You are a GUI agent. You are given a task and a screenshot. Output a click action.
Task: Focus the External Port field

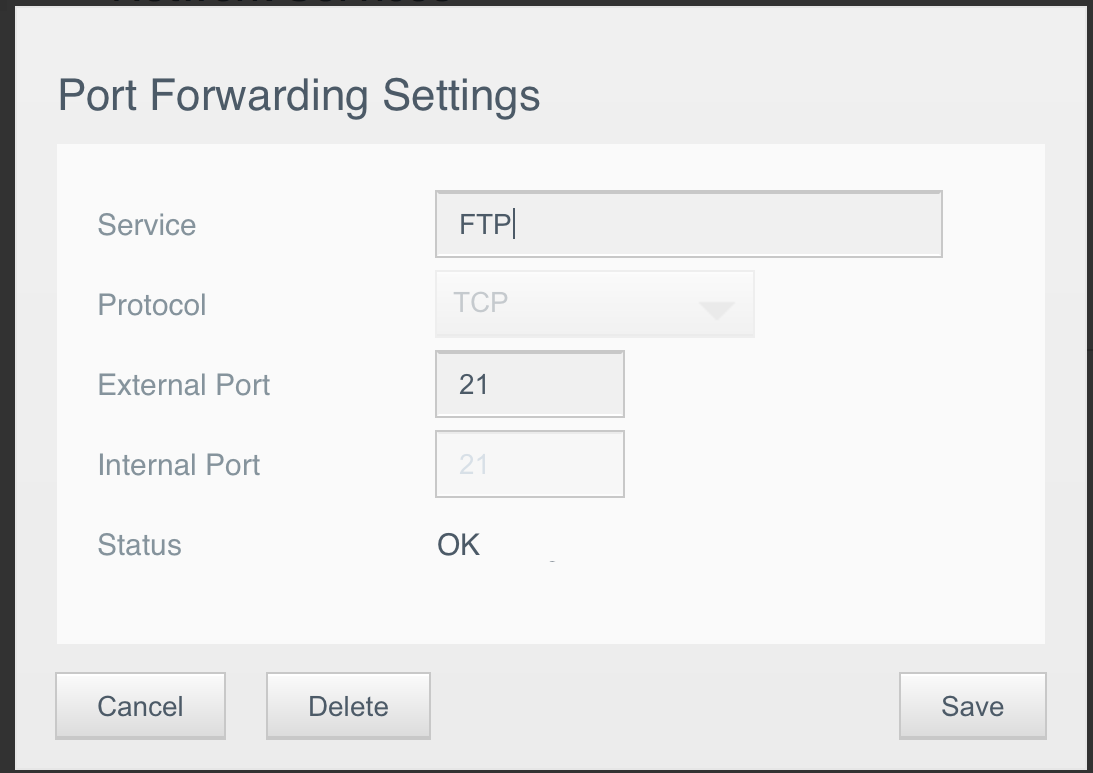[530, 384]
